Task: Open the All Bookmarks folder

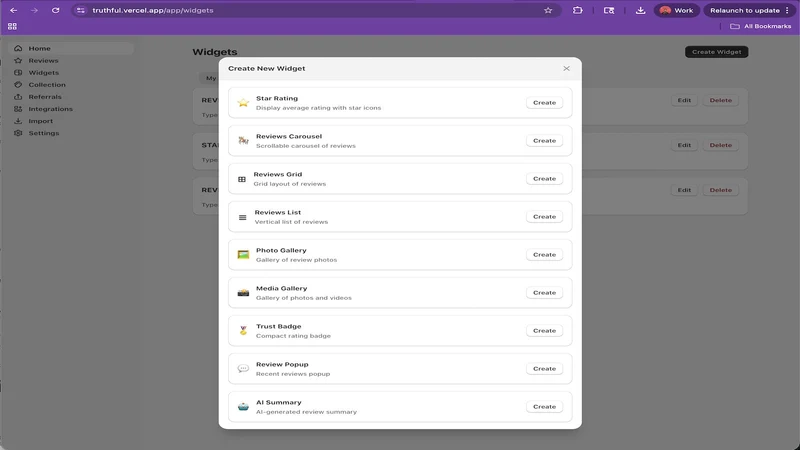Action: (761, 26)
